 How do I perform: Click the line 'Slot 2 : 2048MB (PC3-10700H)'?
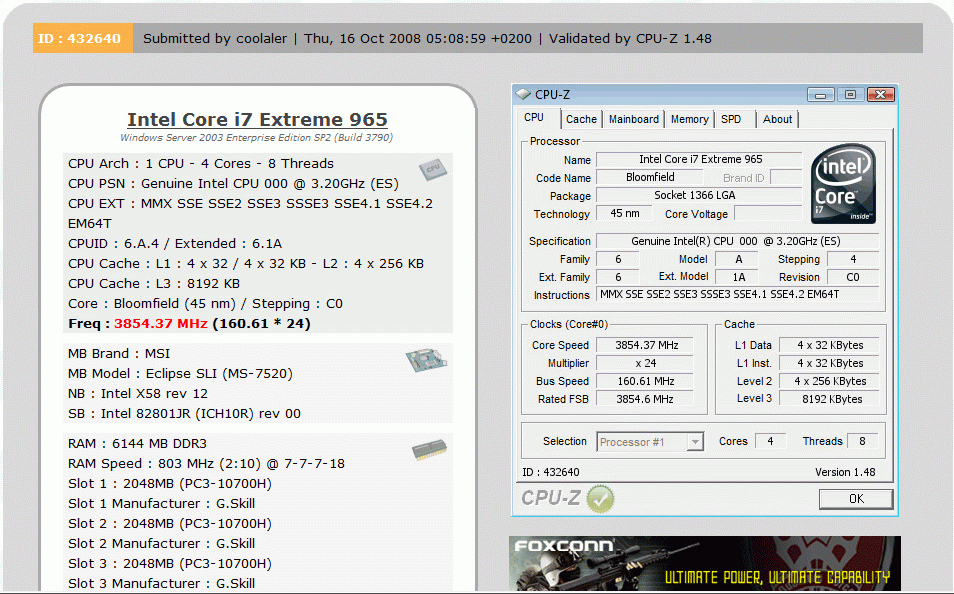170,524
